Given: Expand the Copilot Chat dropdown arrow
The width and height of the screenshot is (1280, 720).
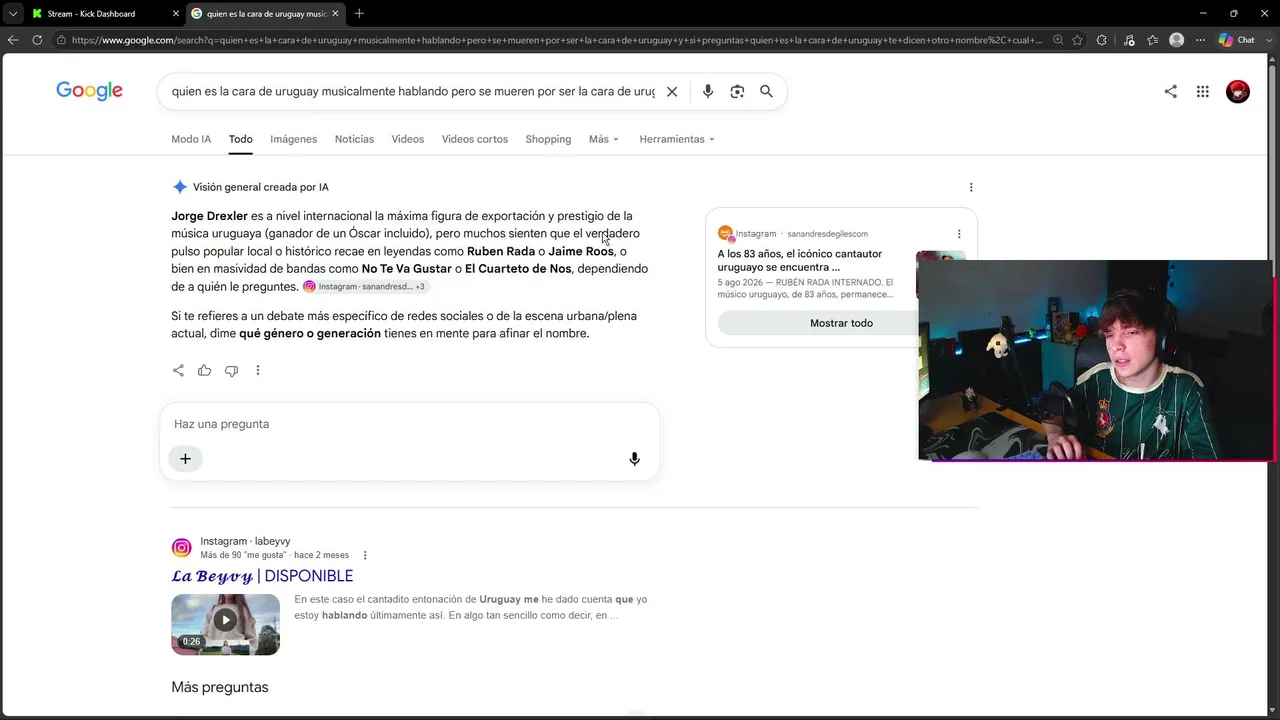Looking at the screenshot, I should pos(1270,40).
